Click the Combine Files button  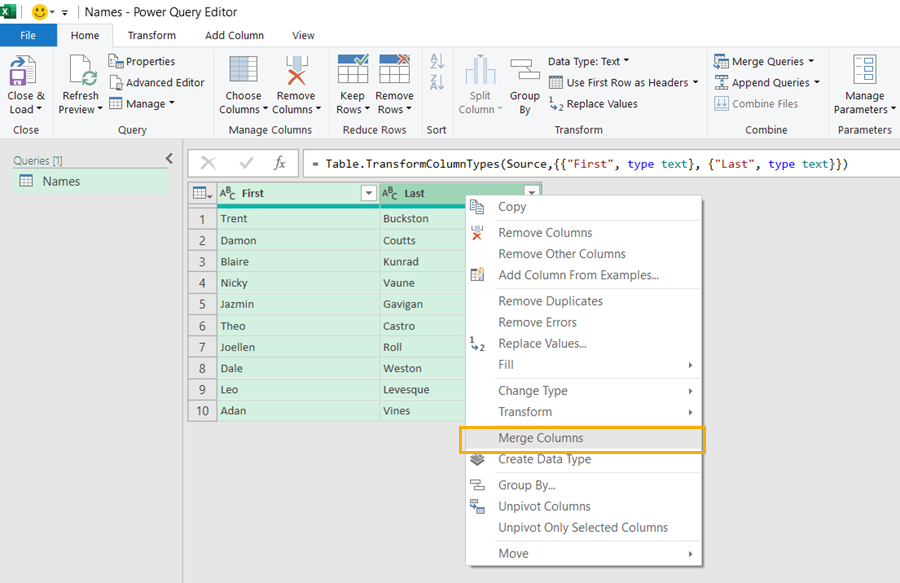[x=756, y=104]
